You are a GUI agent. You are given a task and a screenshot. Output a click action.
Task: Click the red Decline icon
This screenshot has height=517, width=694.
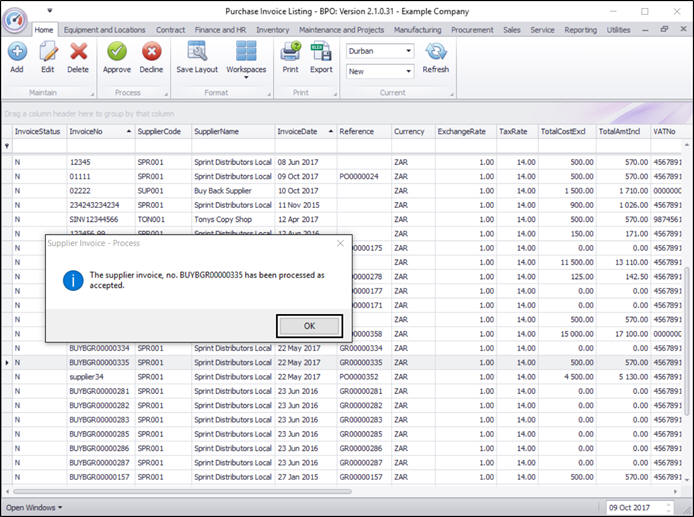point(152,51)
